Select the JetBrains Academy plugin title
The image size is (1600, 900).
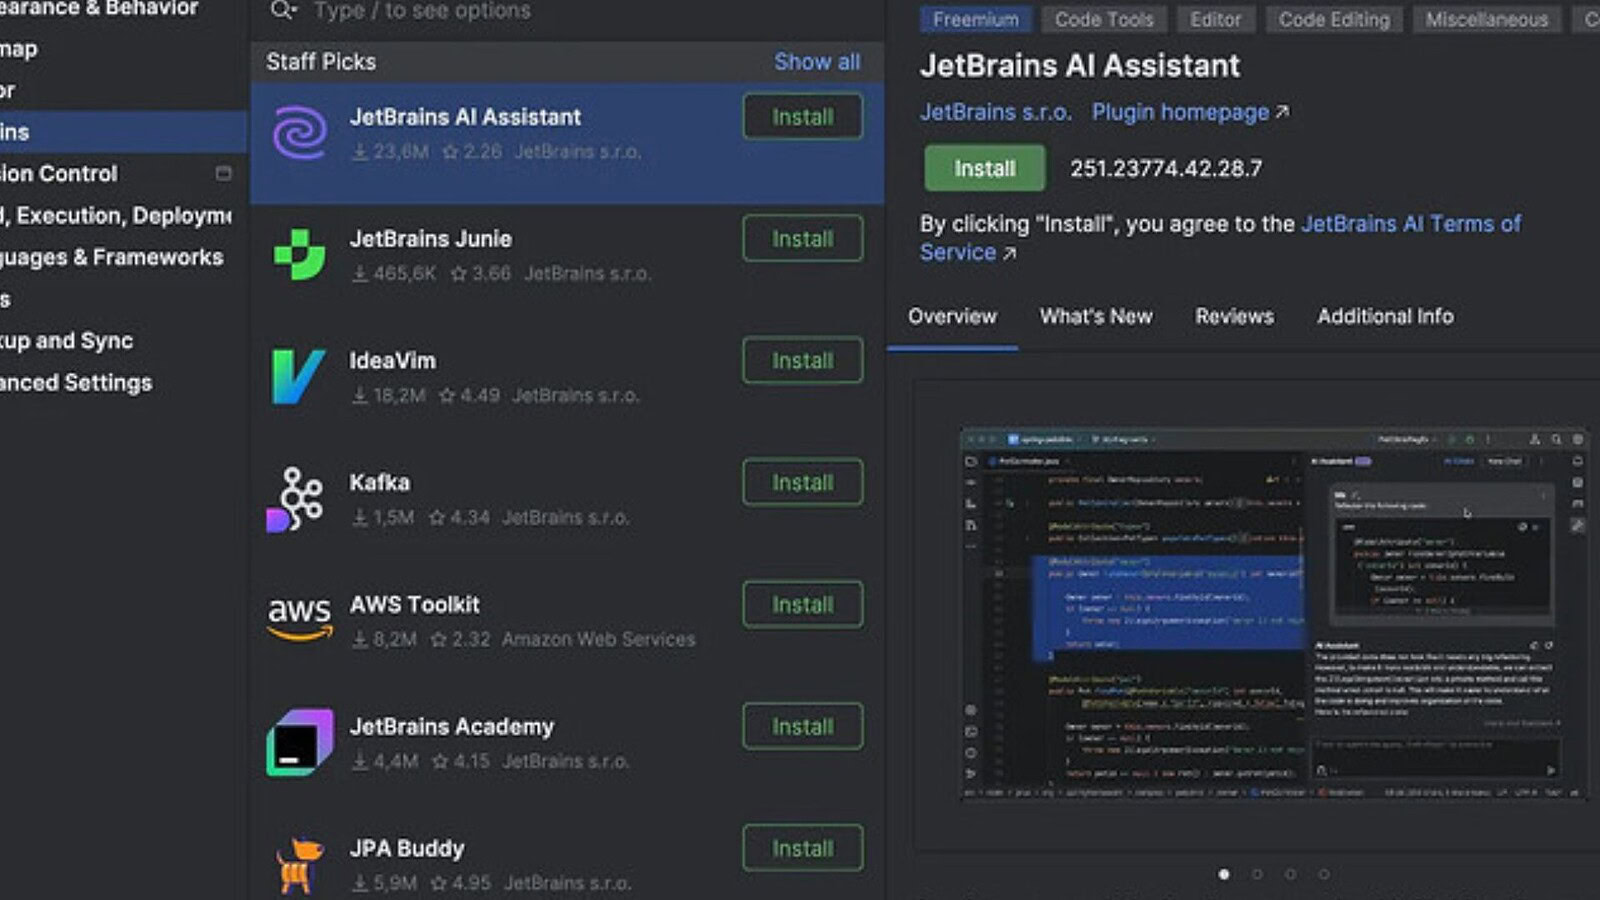[451, 727]
